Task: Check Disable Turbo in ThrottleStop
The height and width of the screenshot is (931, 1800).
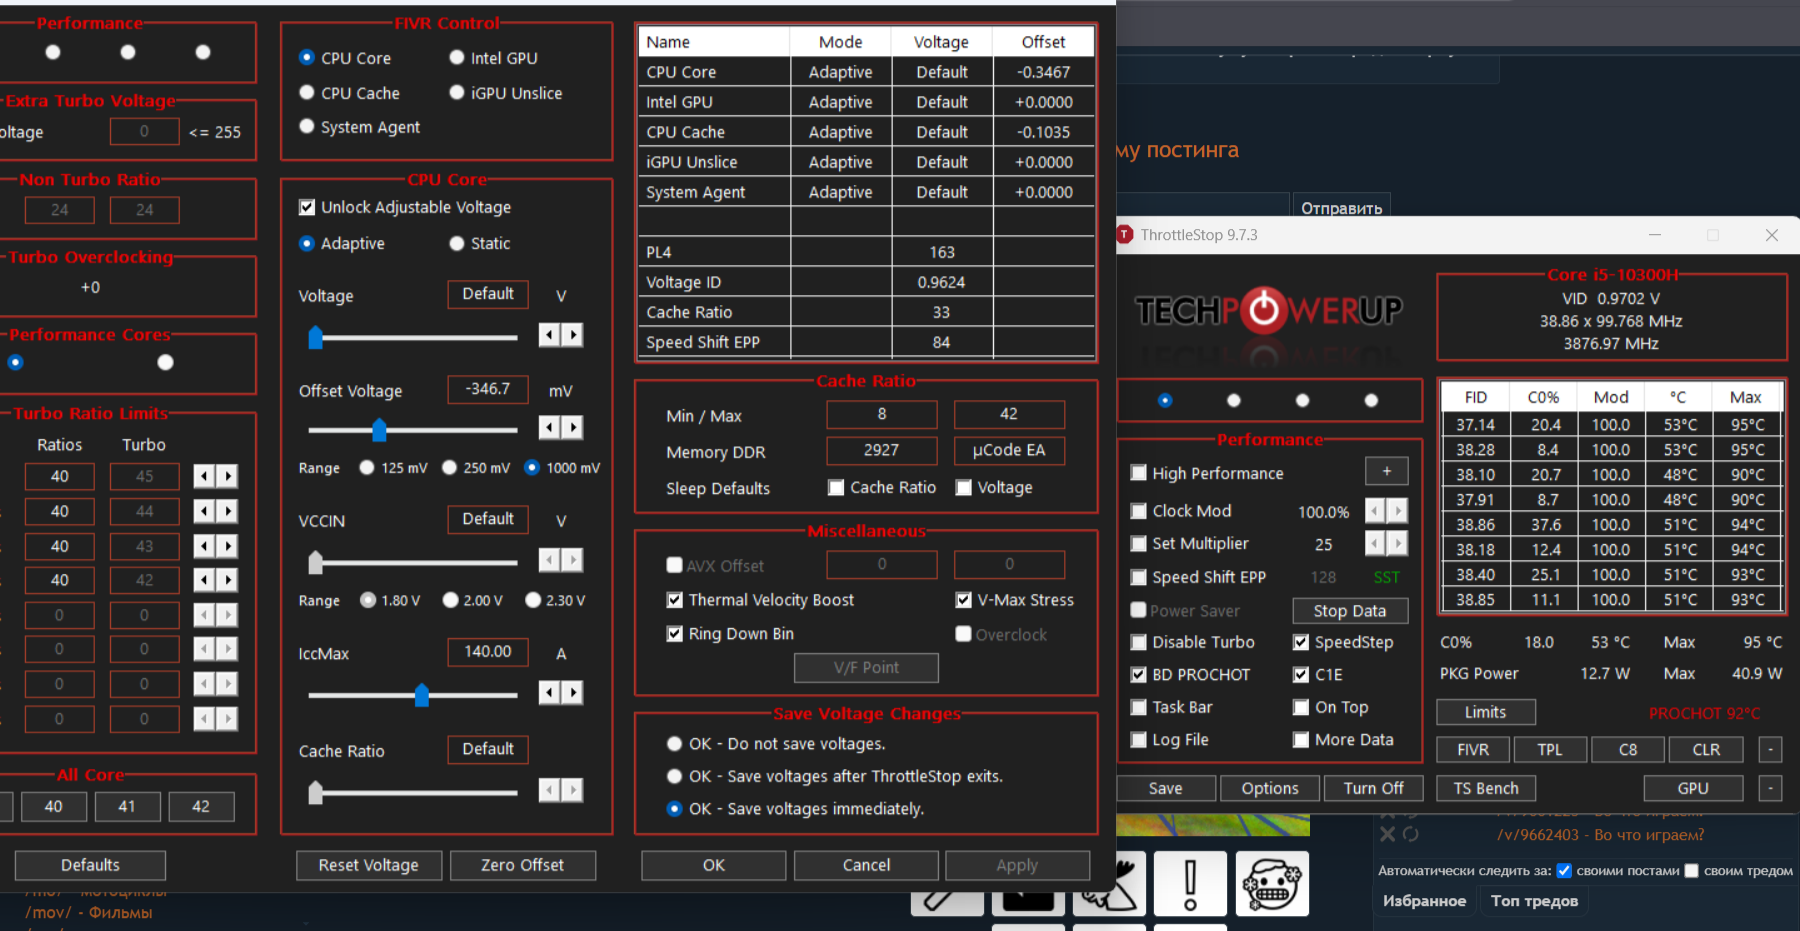Action: [x=1138, y=642]
